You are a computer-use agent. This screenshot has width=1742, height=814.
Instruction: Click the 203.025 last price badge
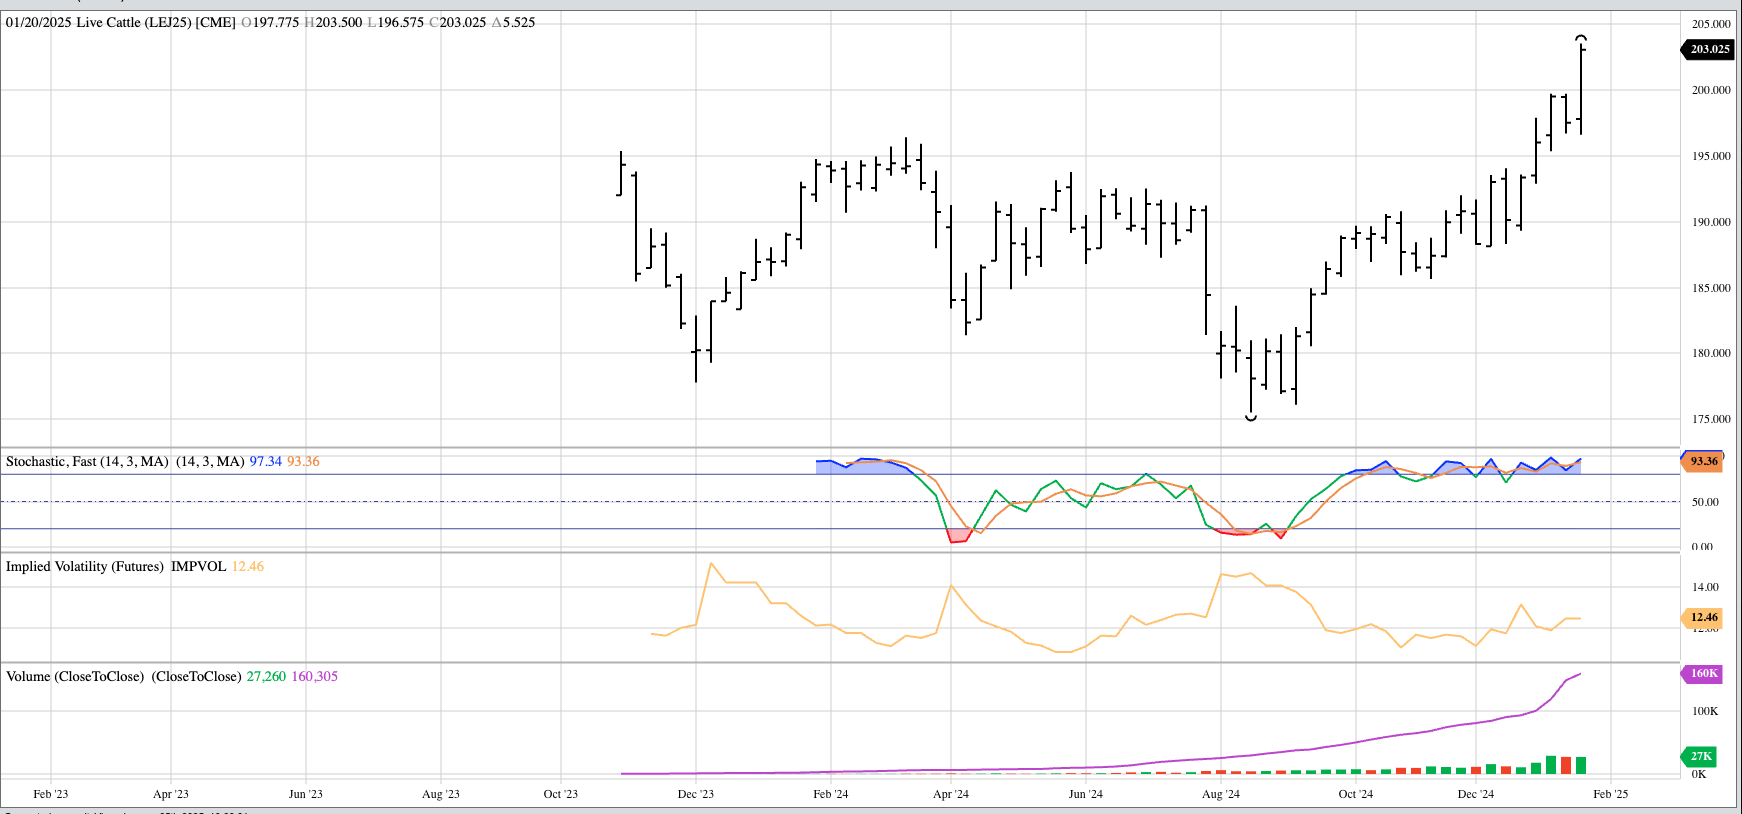(x=1709, y=49)
